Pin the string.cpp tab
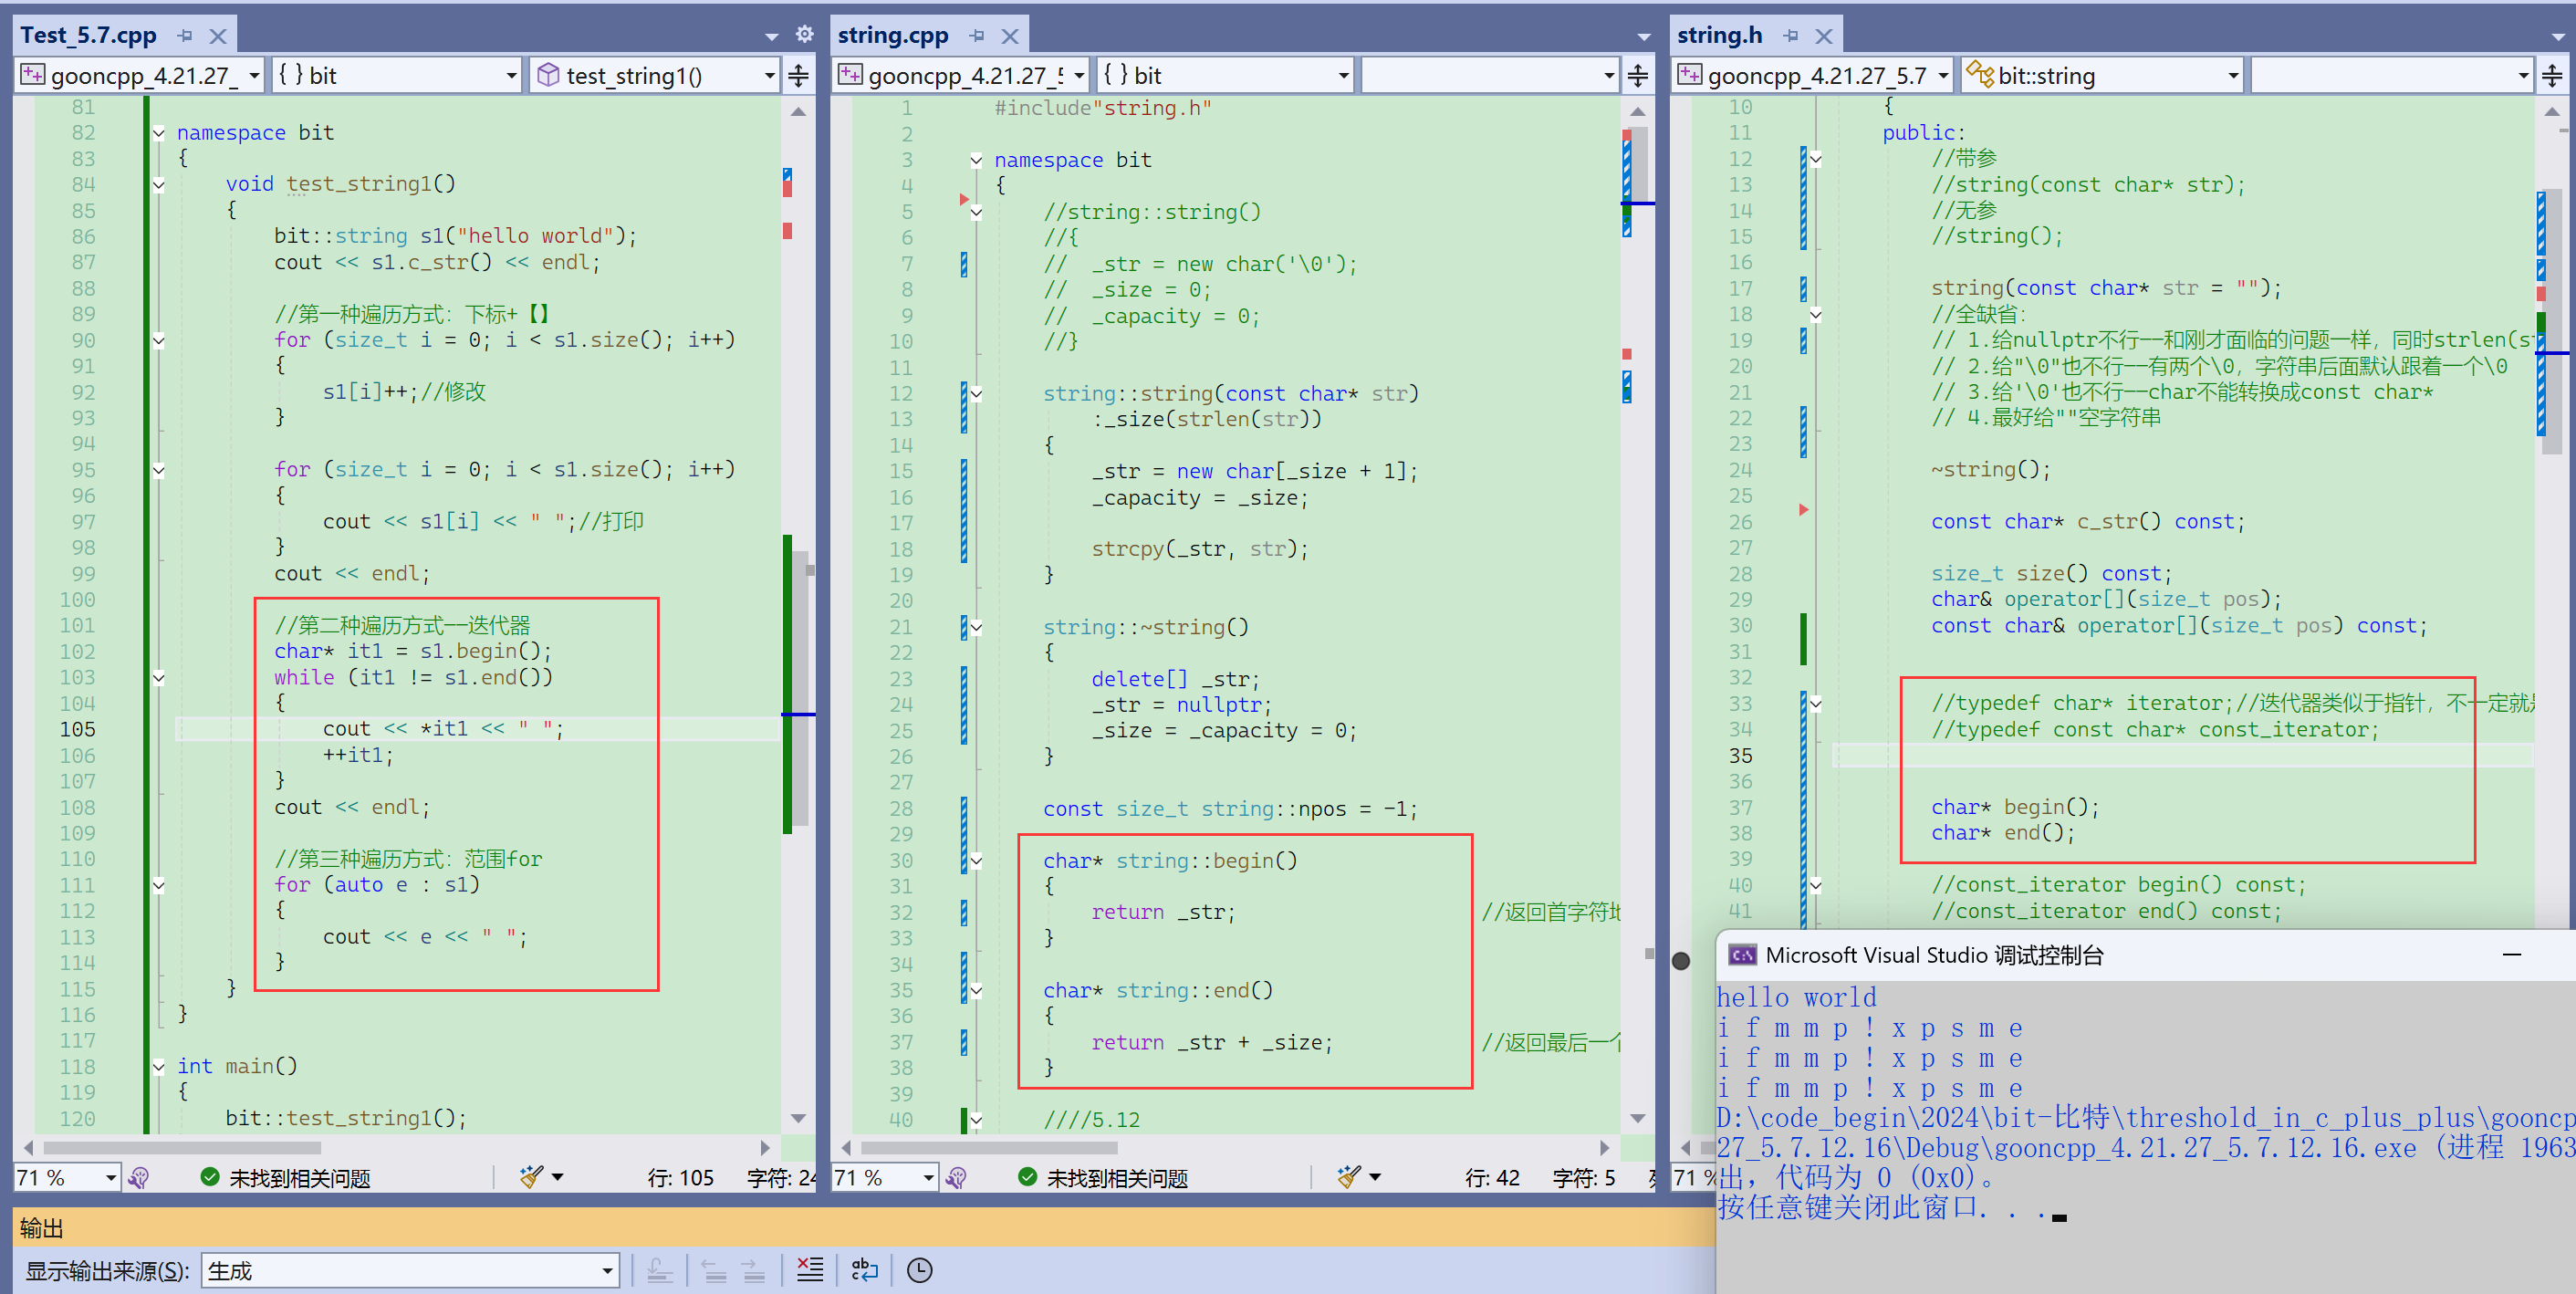The image size is (2576, 1294). (977, 36)
